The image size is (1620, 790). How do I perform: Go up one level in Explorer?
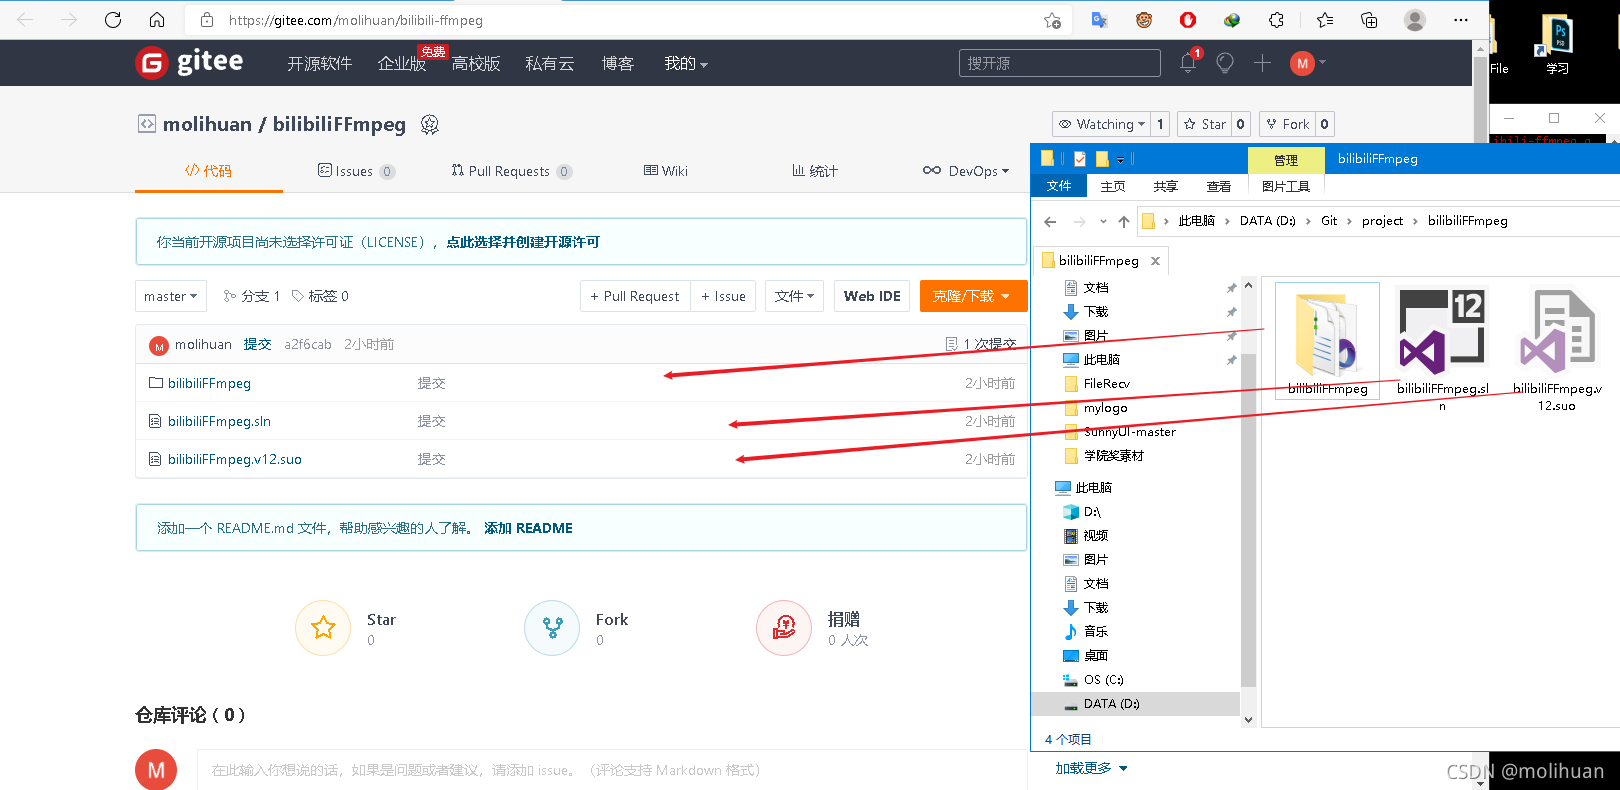pyautogui.click(x=1124, y=221)
